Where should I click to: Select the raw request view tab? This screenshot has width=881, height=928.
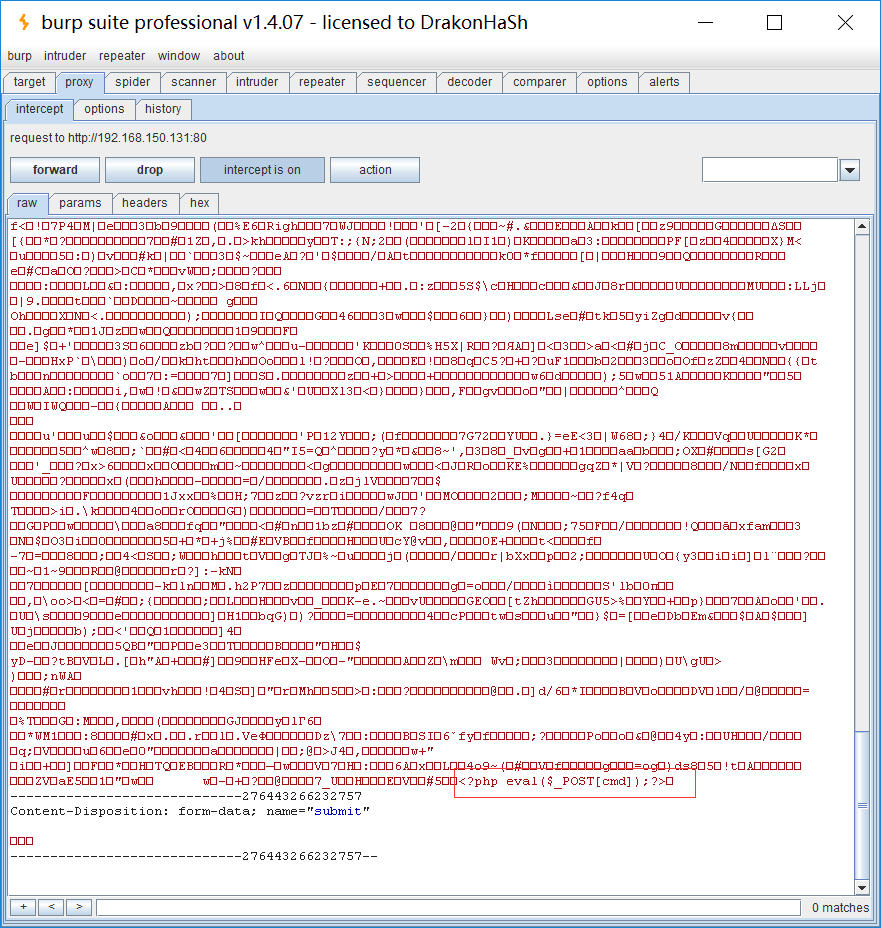tap(27, 203)
